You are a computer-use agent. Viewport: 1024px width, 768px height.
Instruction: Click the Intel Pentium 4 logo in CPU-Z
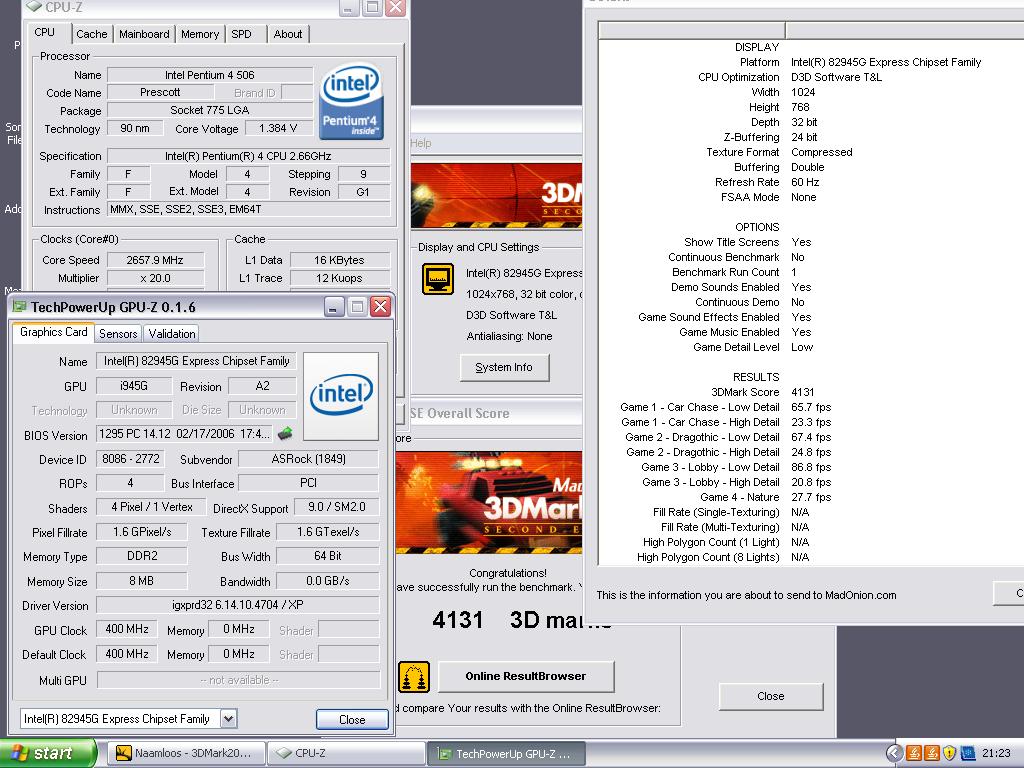tap(351, 101)
